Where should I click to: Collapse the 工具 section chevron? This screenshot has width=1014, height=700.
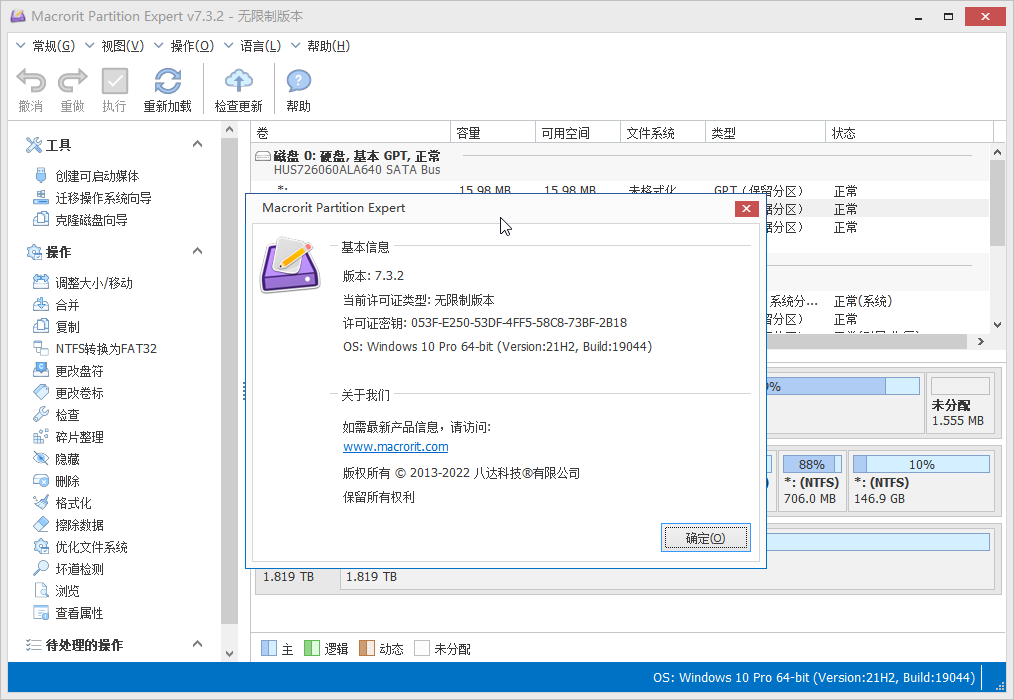(x=197, y=144)
